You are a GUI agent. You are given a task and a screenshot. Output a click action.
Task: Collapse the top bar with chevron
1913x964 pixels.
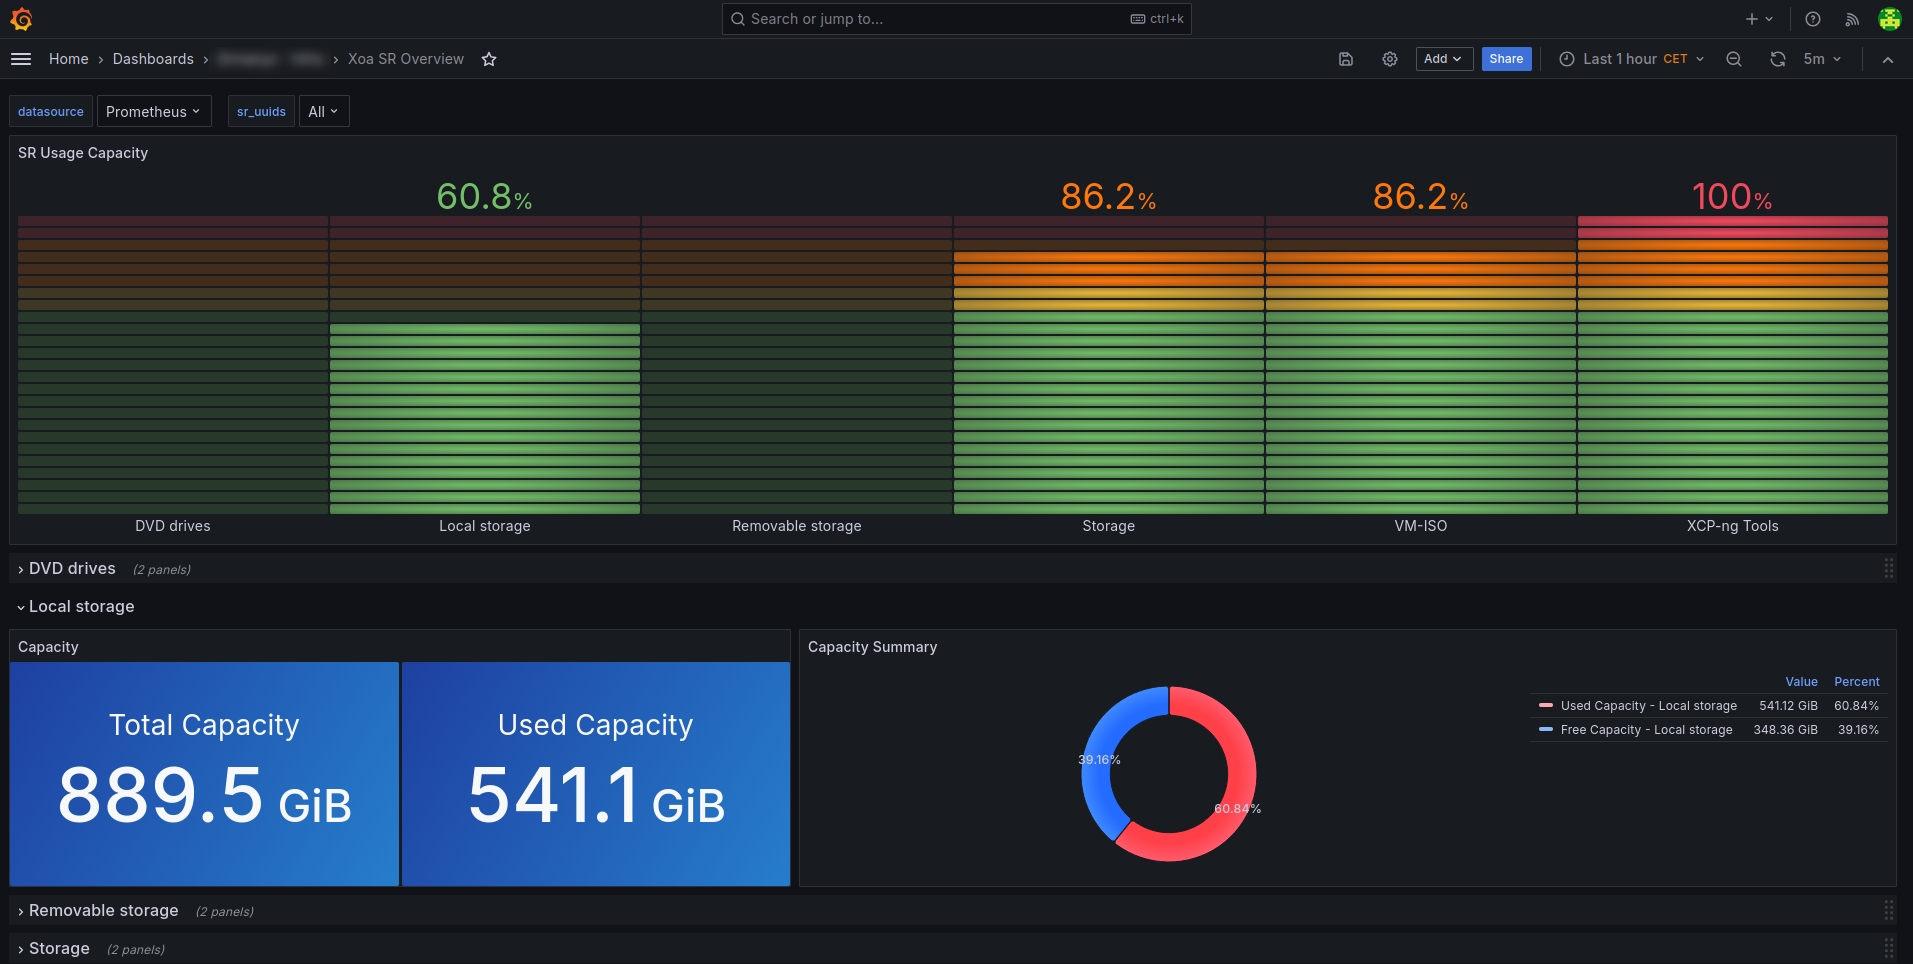(x=1888, y=59)
